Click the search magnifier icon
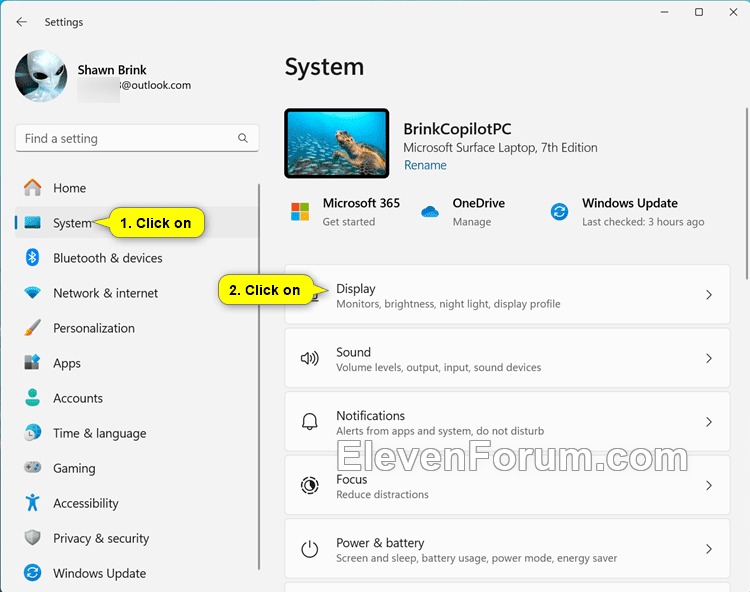 [243, 138]
